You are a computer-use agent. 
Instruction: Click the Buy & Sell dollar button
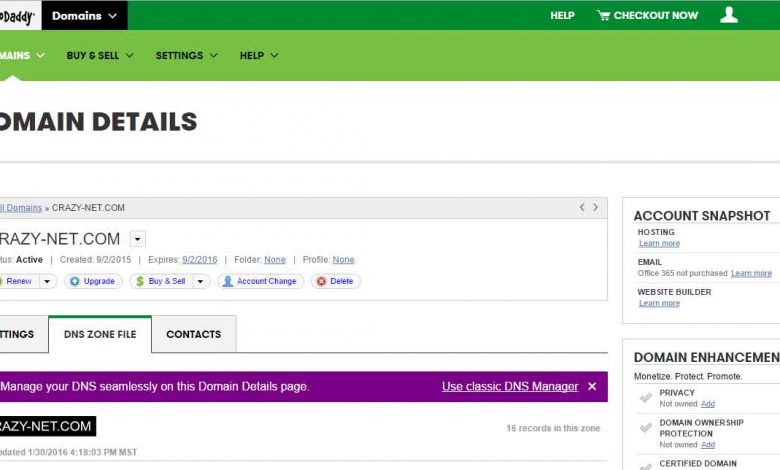[x=161, y=281]
